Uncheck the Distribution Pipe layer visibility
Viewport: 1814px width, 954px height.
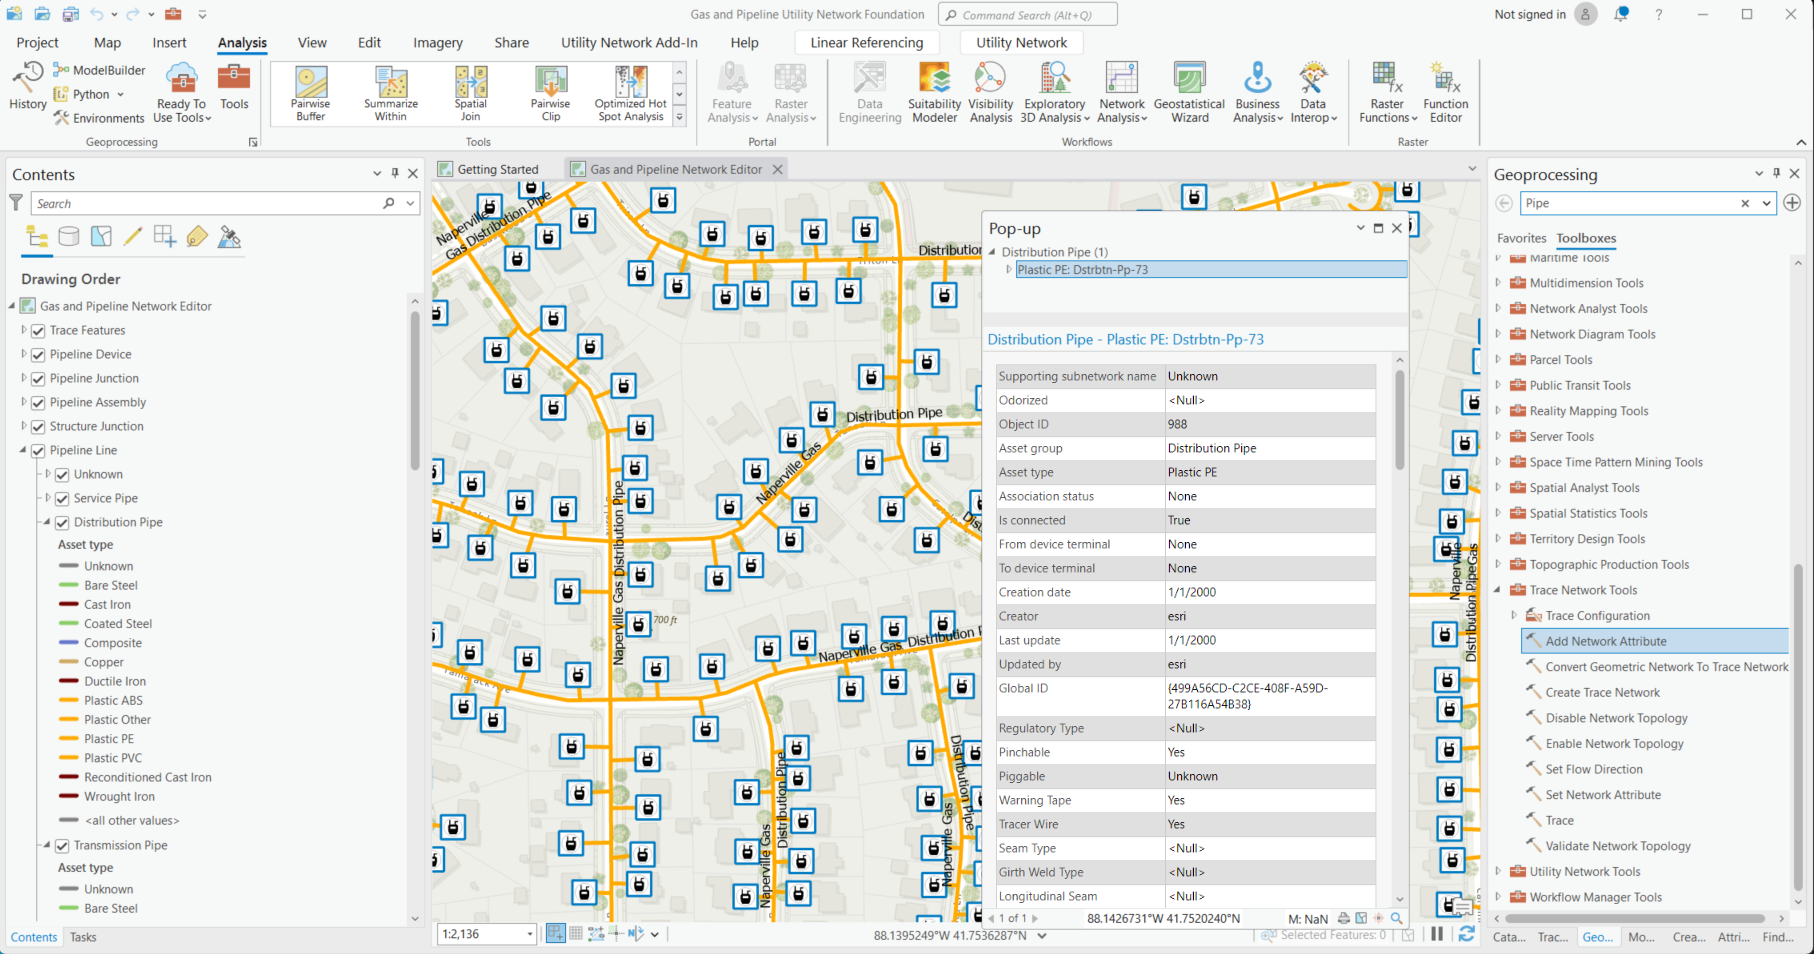(x=62, y=521)
